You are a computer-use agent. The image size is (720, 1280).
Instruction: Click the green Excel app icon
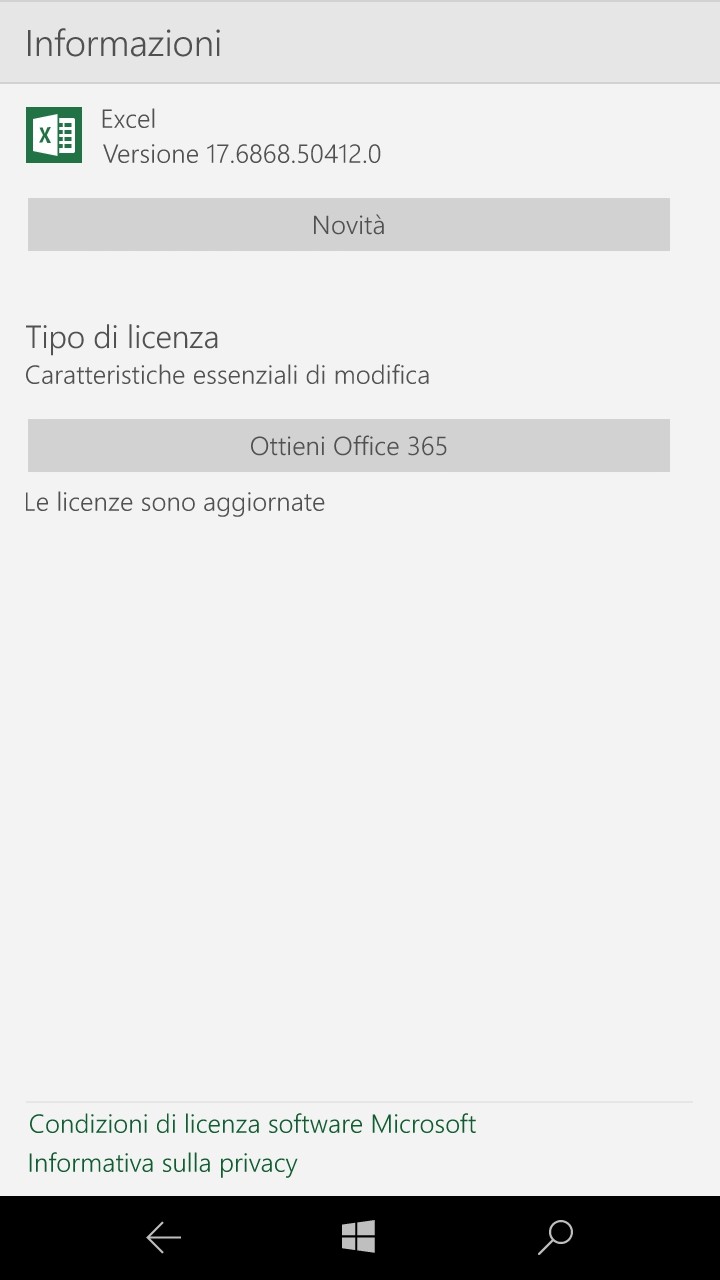[x=54, y=135]
